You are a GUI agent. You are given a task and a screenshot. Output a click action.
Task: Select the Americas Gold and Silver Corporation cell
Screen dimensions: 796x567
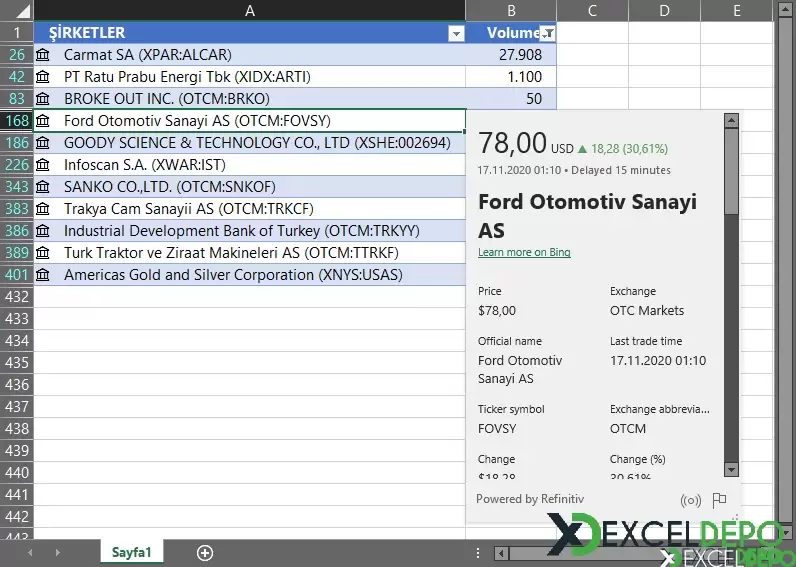tap(249, 275)
